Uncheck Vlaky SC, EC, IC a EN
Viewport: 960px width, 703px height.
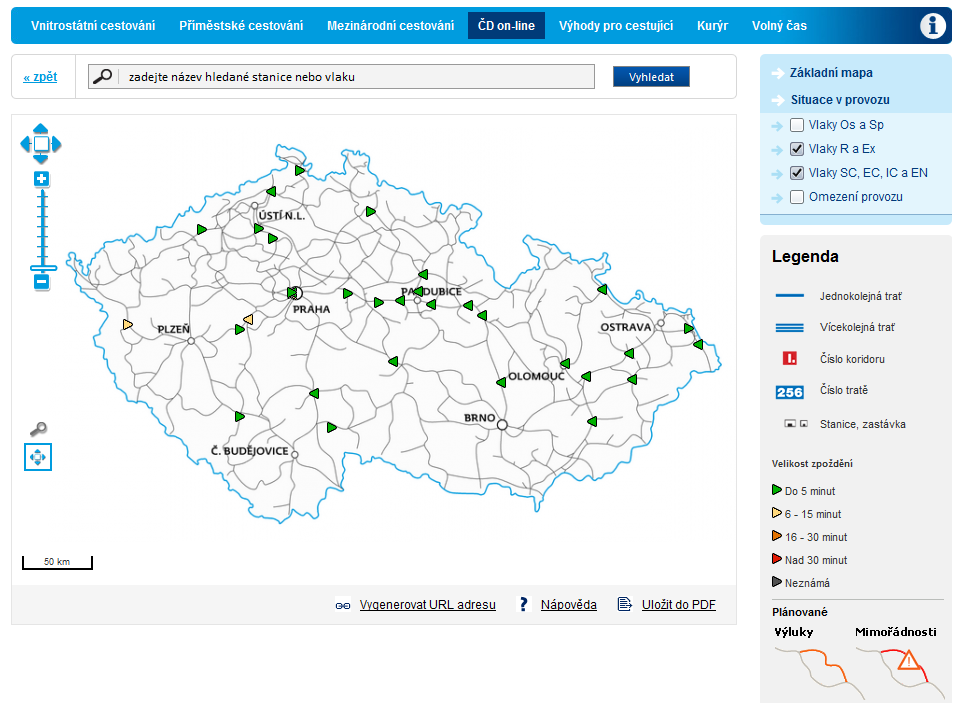[797, 173]
